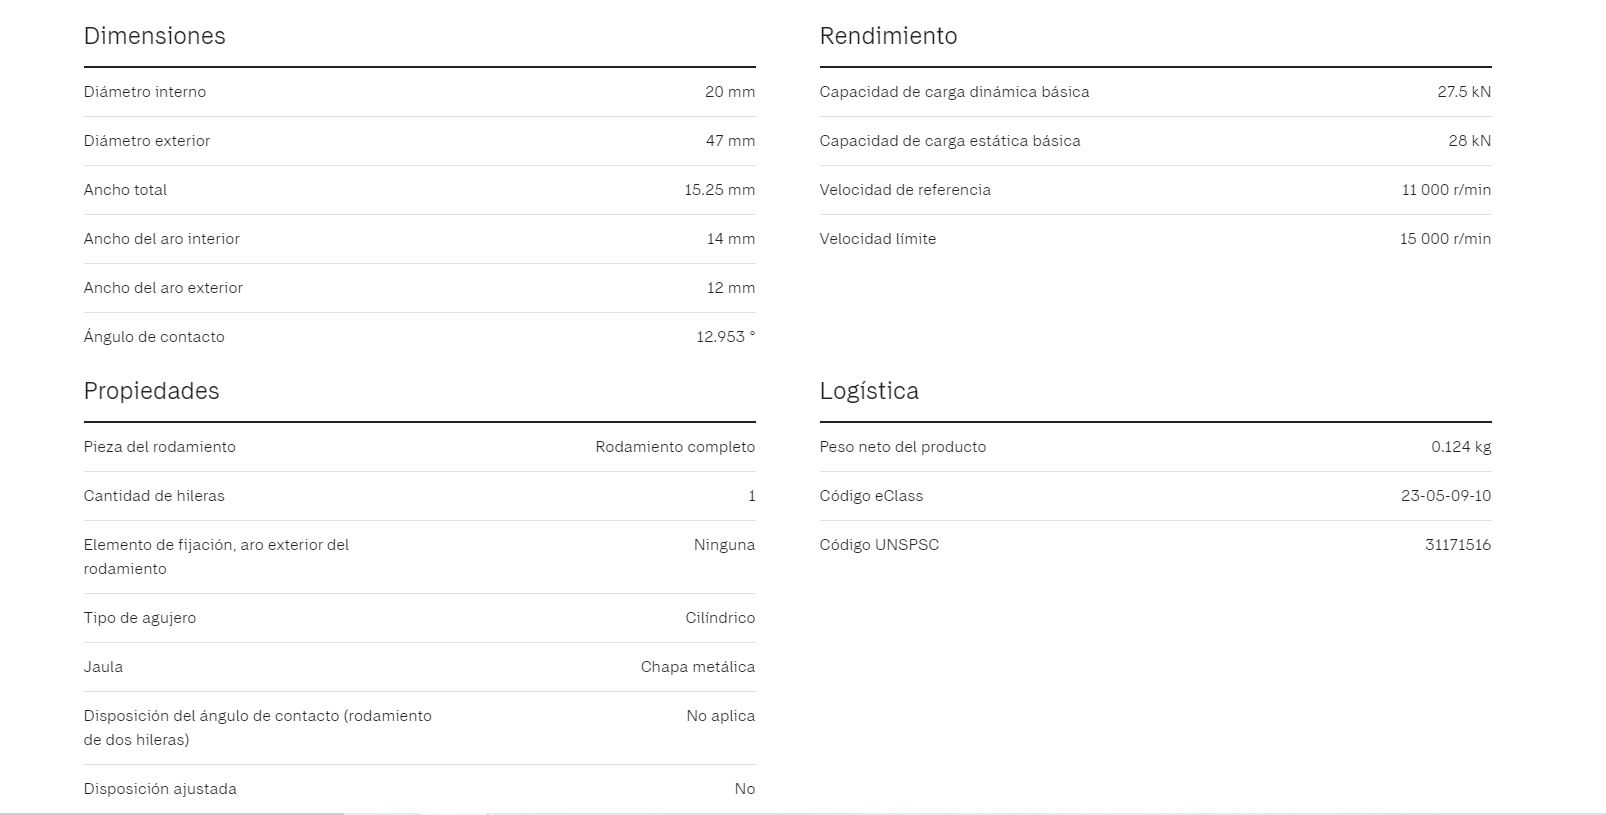Viewport: 1606px width, 815px height.
Task: Click the Tipo de agujero value Cilíndrico
Action: (720, 618)
